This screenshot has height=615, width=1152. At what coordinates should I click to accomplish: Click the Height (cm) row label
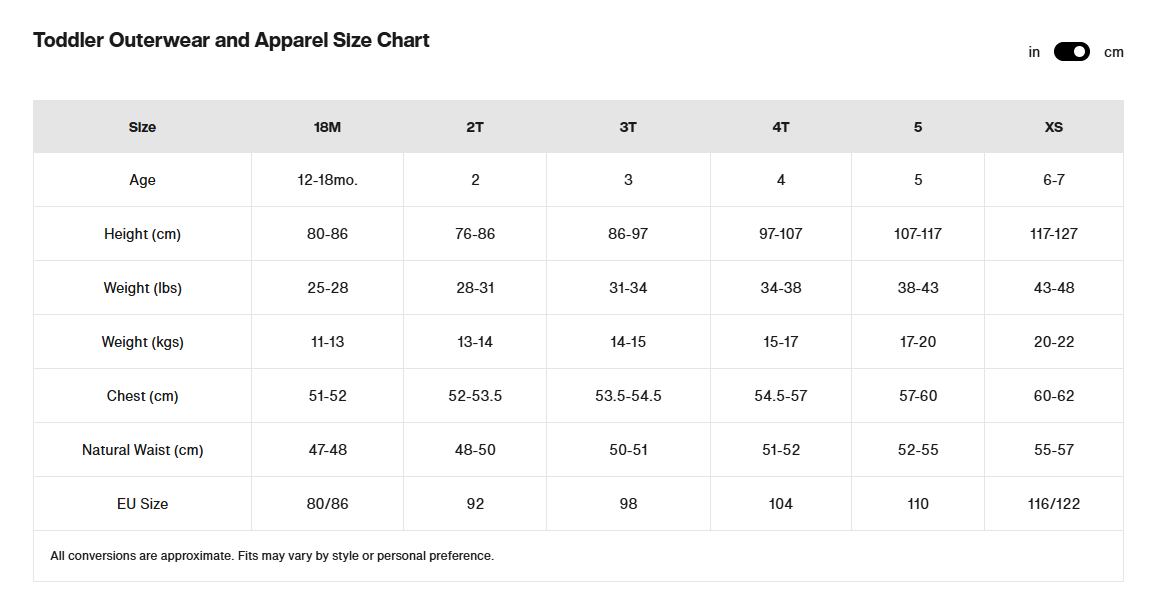pyautogui.click(x=142, y=234)
